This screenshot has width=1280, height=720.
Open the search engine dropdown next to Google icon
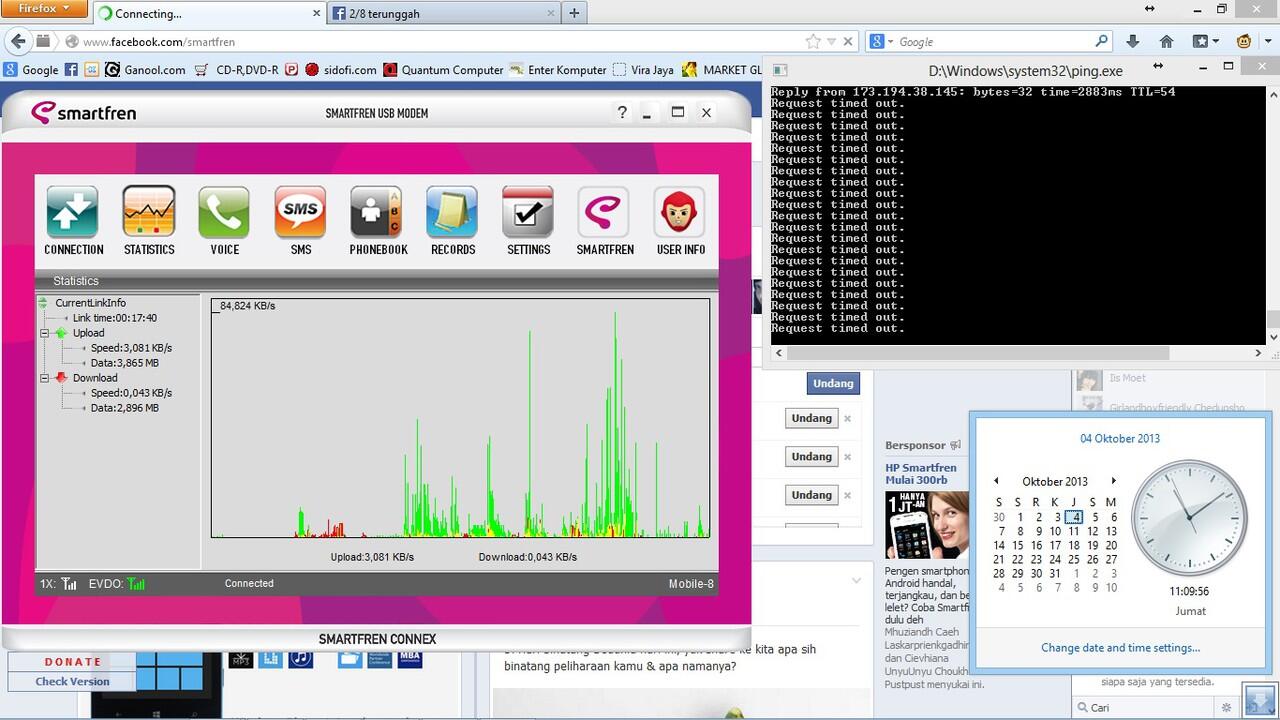[890, 42]
